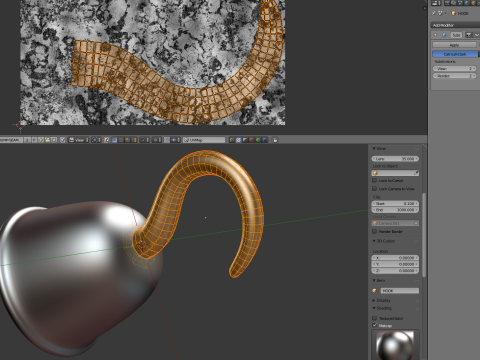Enable the Textured Solid checkbox
The height and width of the screenshot is (360, 480).
click(374, 318)
